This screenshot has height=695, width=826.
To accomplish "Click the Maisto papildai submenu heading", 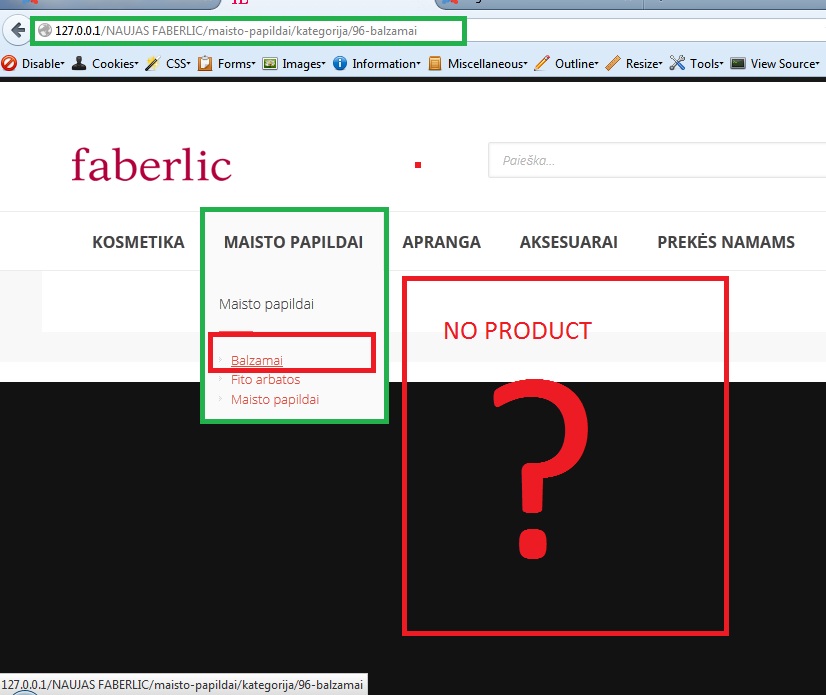I will click(266, 304).
